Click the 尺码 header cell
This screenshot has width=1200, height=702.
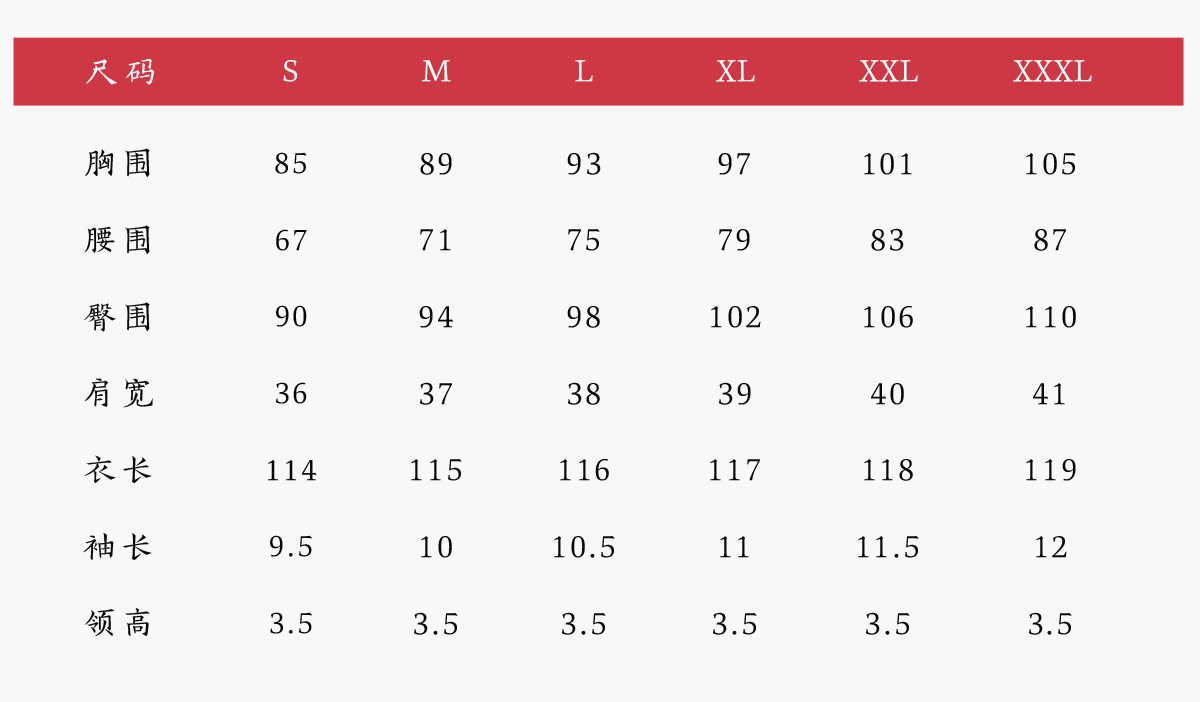[120, 72]
